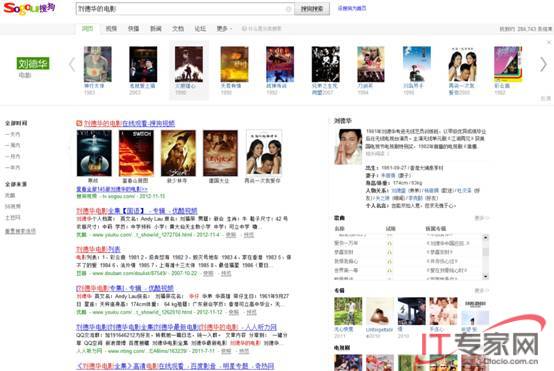
Task: Filter results to within one day
Action: 13,134
